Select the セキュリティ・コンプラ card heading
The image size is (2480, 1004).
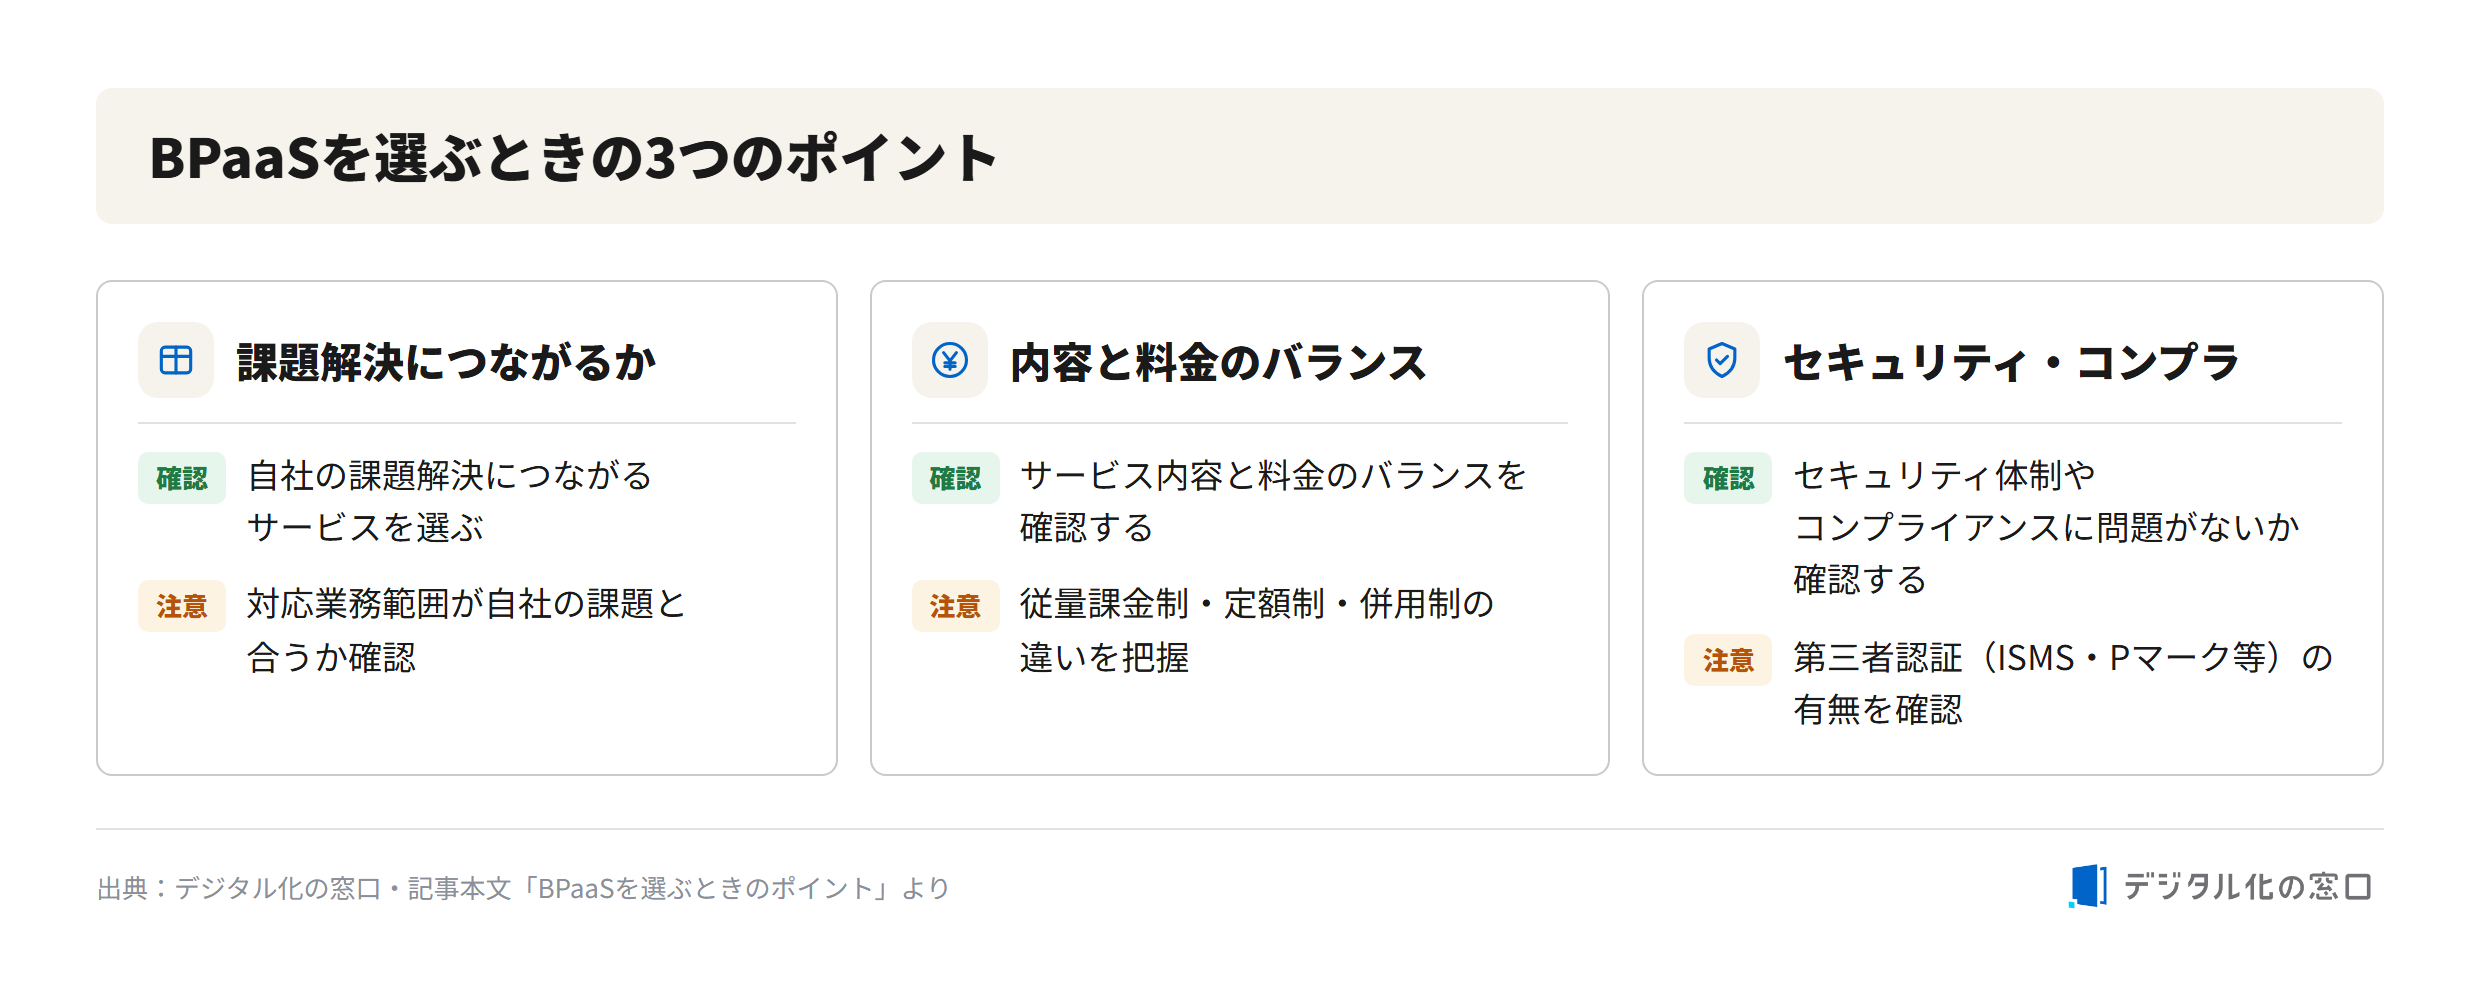[x=2011, y=362]
